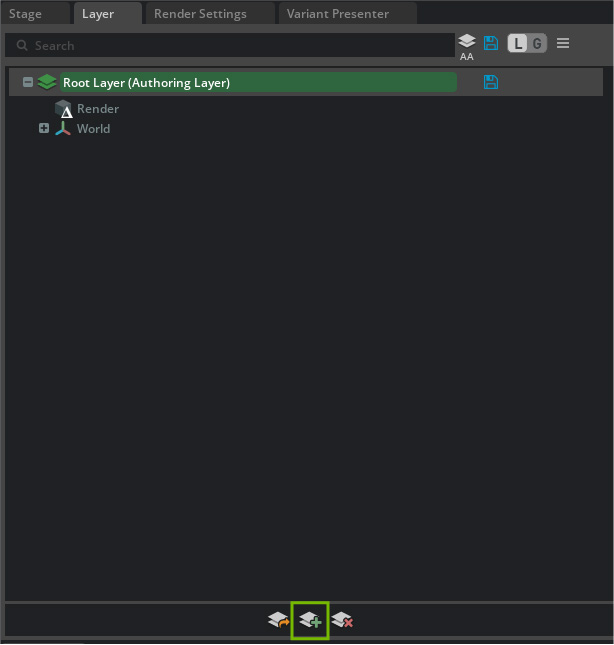614x645 pixels.
Task: Switch to the Variant Presenter tab
Action: (336, 14)
